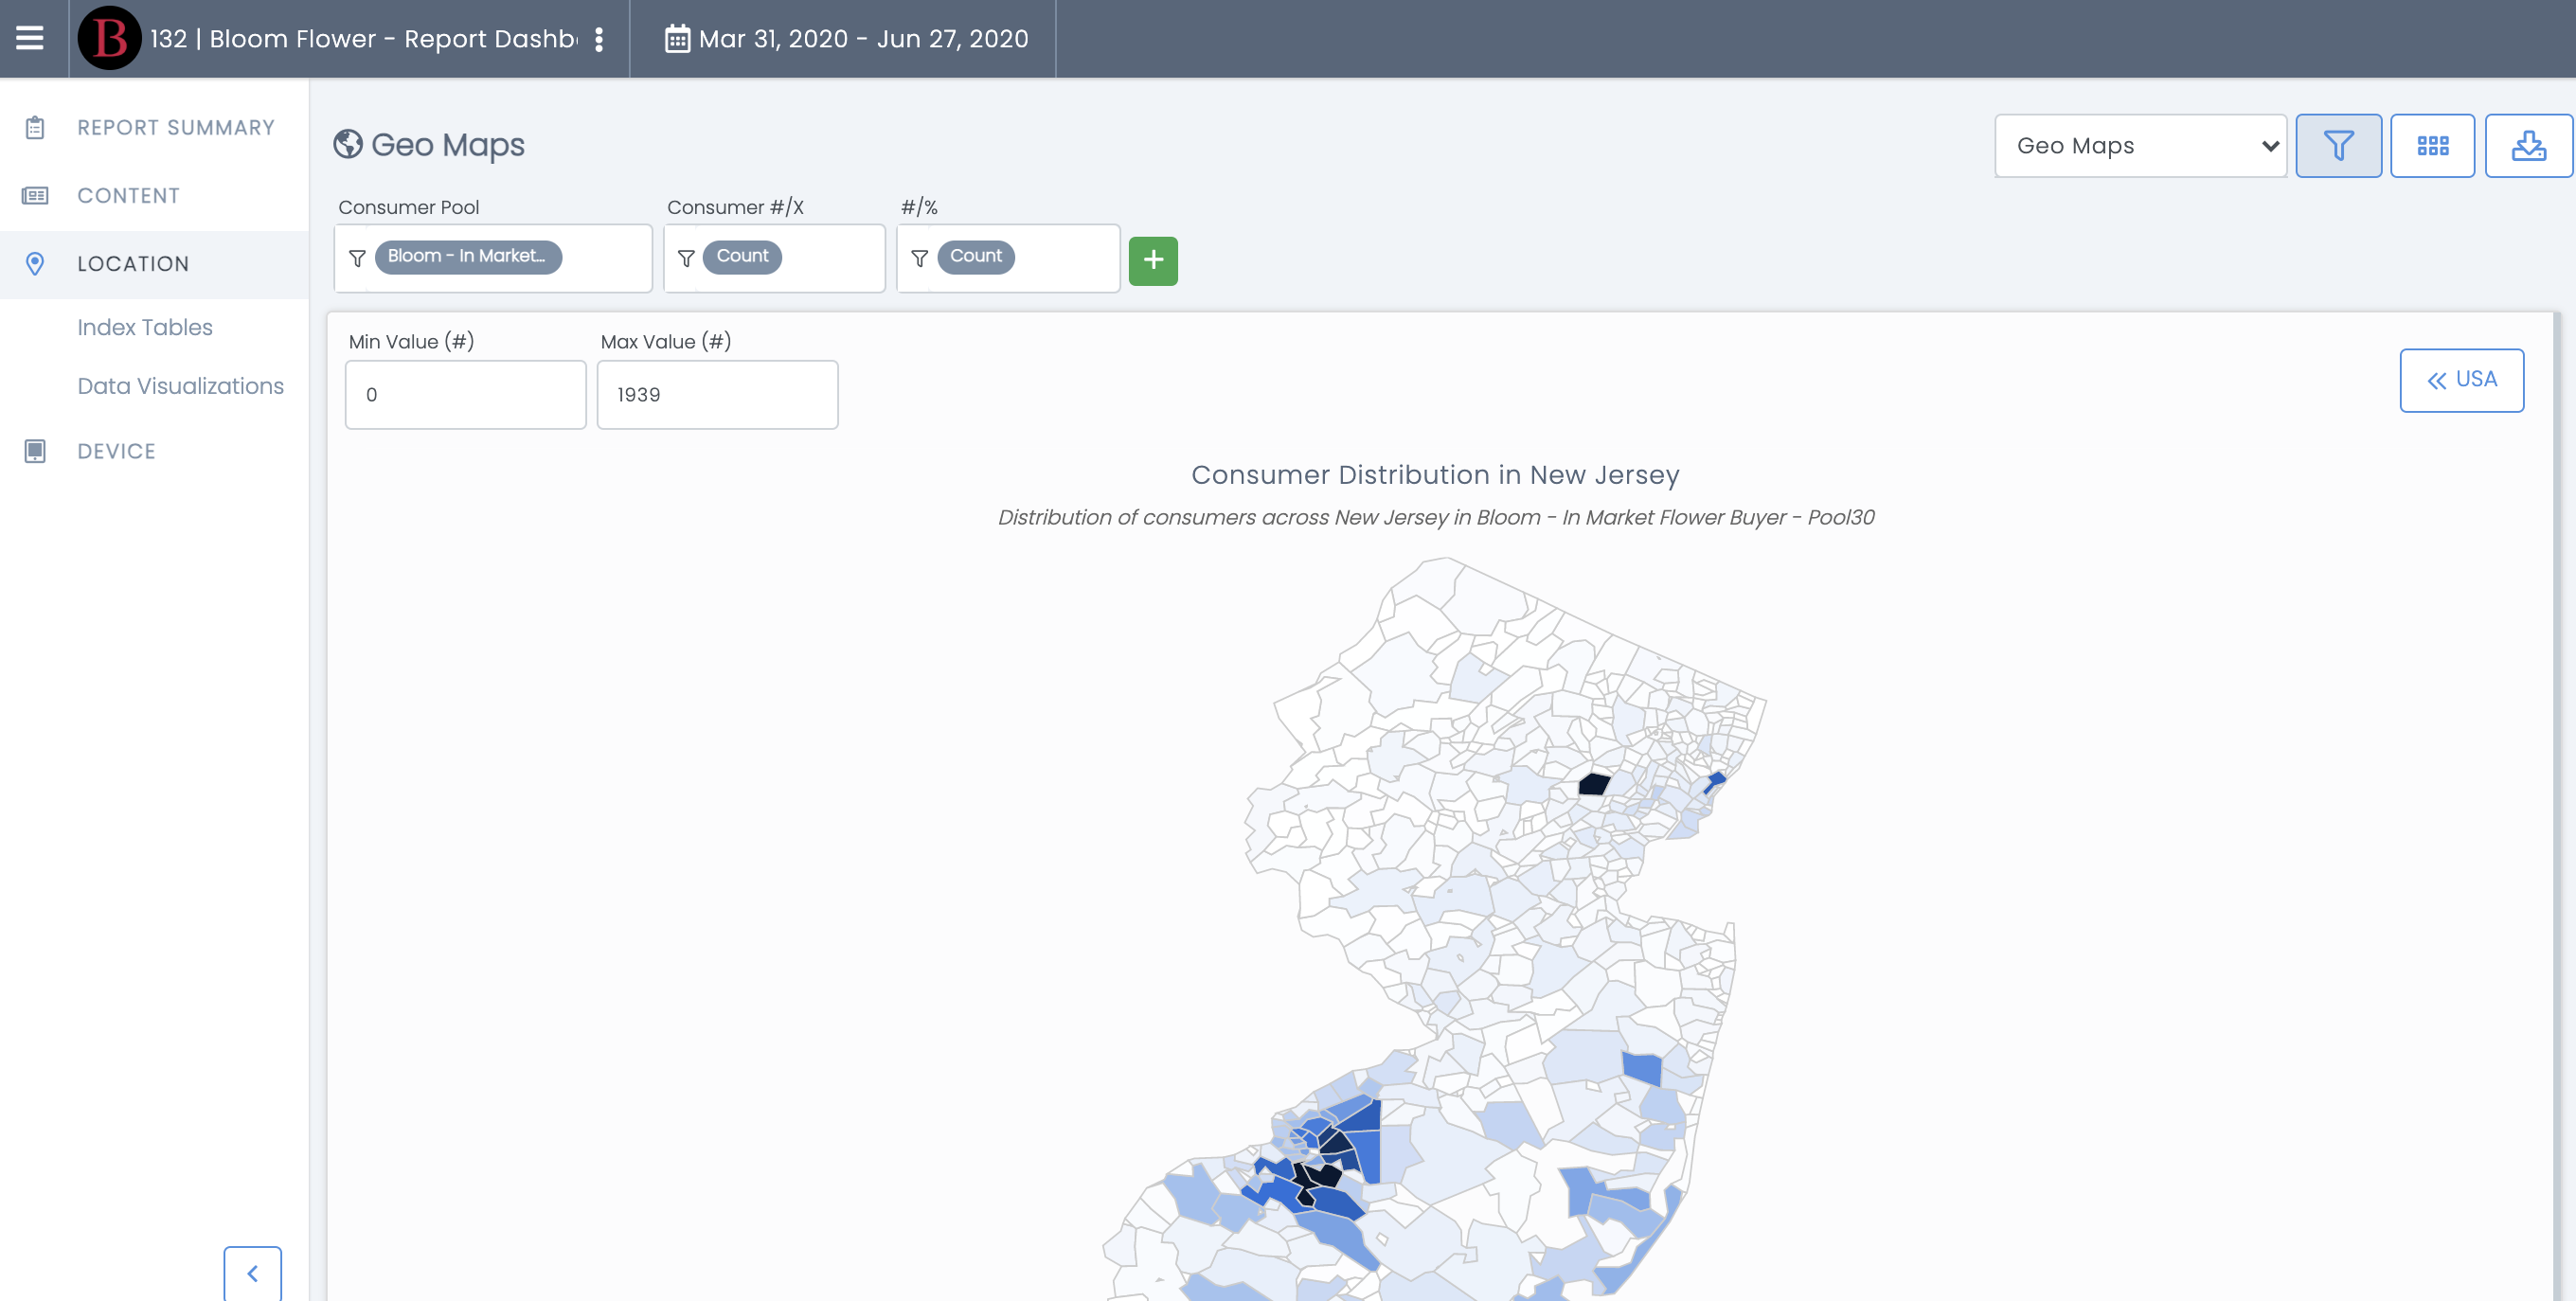The height and width of the screenshot is (1301, 2576).
Task: Open the dashboard three-dot options menu
Action: (x=599, y=39)
